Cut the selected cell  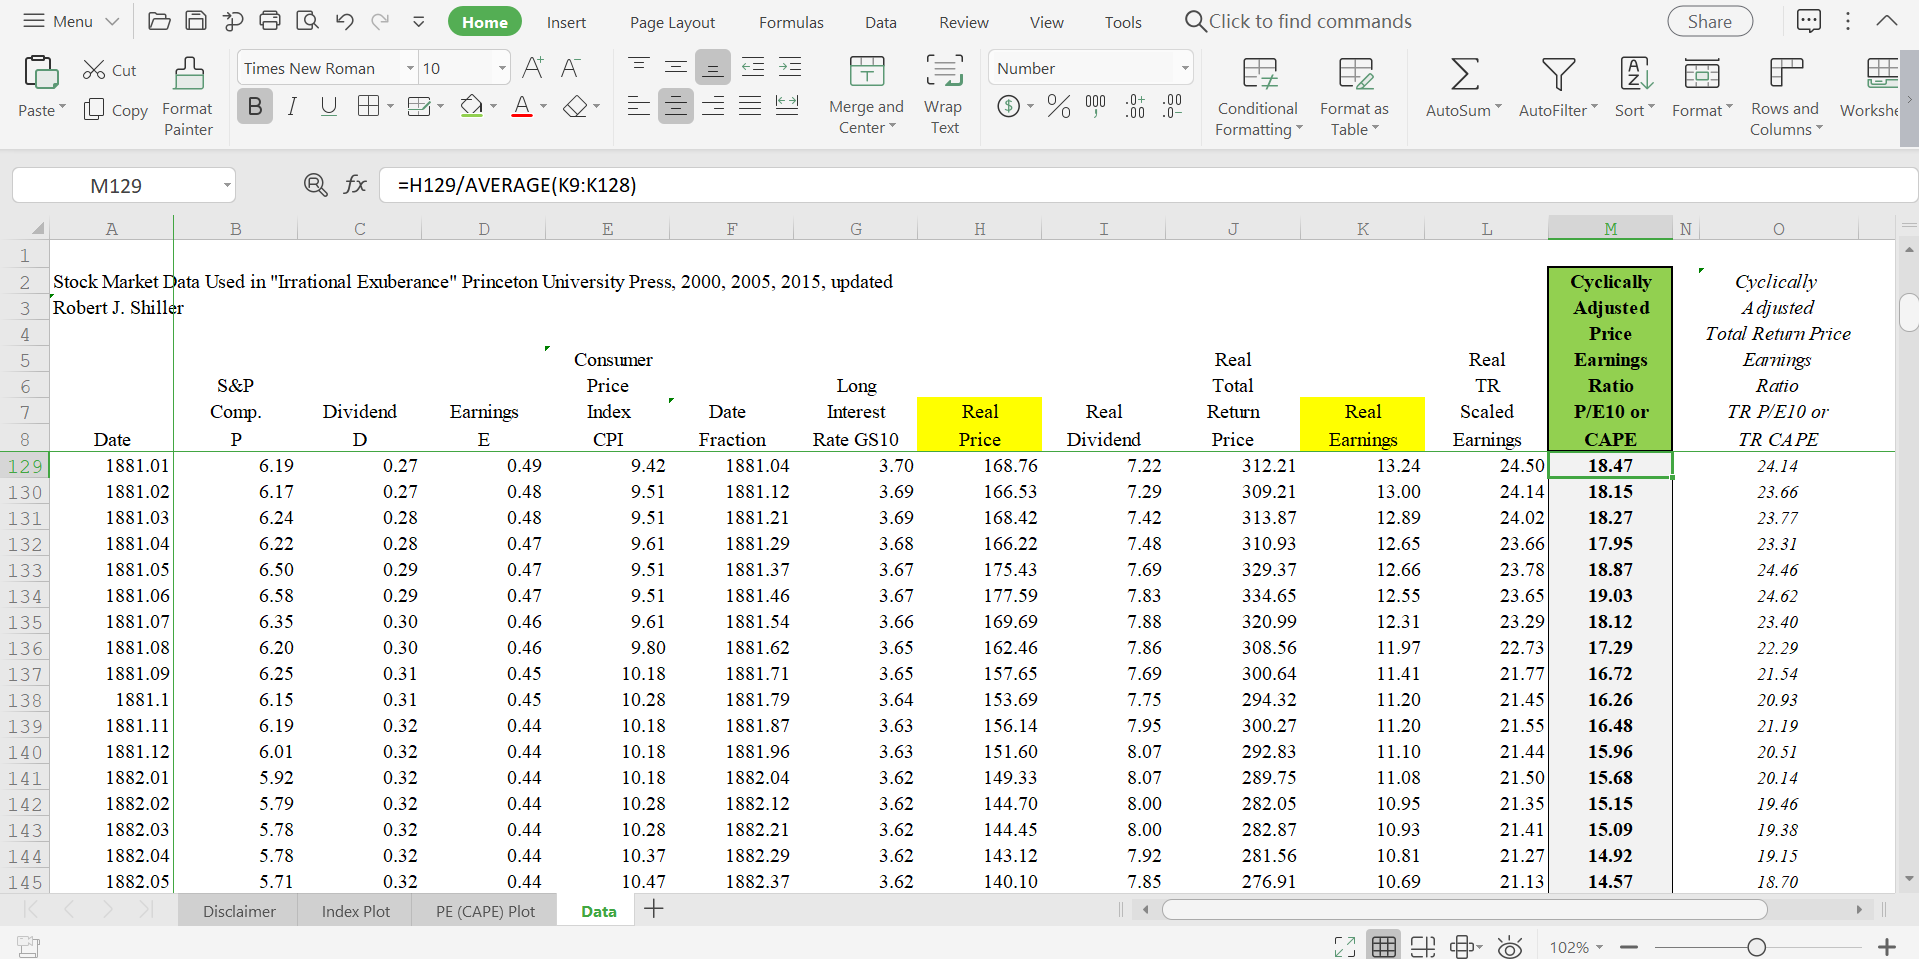coord(110,70)
